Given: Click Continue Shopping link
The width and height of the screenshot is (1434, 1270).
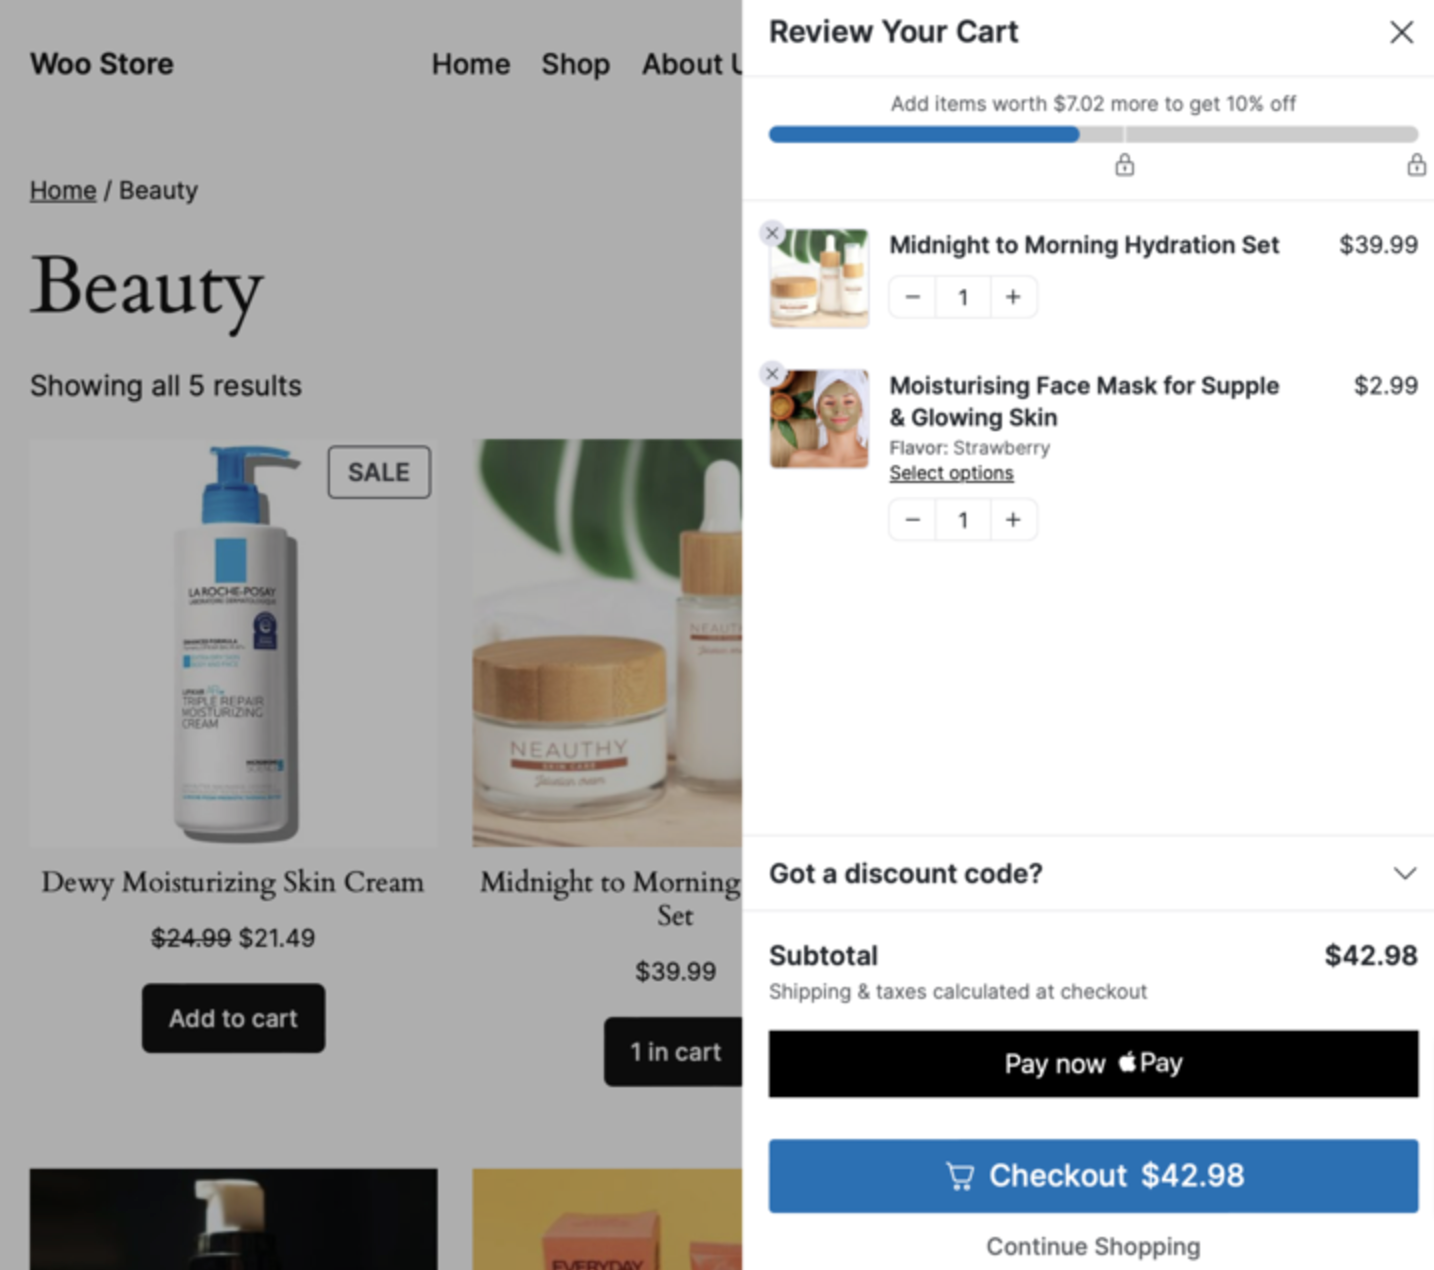Looking at the screenshot, I should point(1092,1246).
